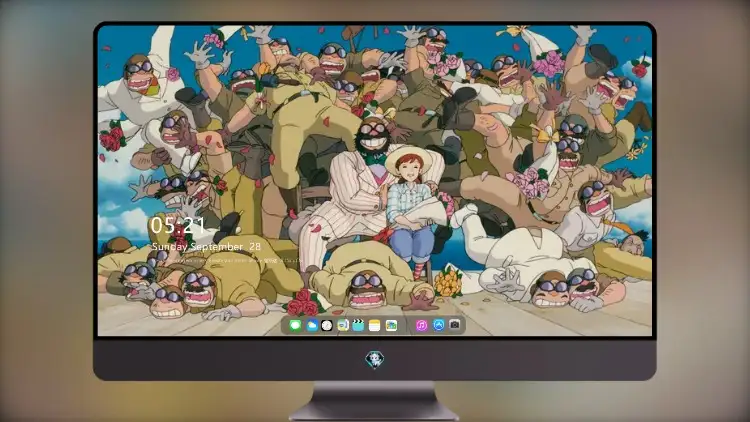The image size is (750, 422).
Task: Click the logo badge on monitor chin
Action: 375,359
